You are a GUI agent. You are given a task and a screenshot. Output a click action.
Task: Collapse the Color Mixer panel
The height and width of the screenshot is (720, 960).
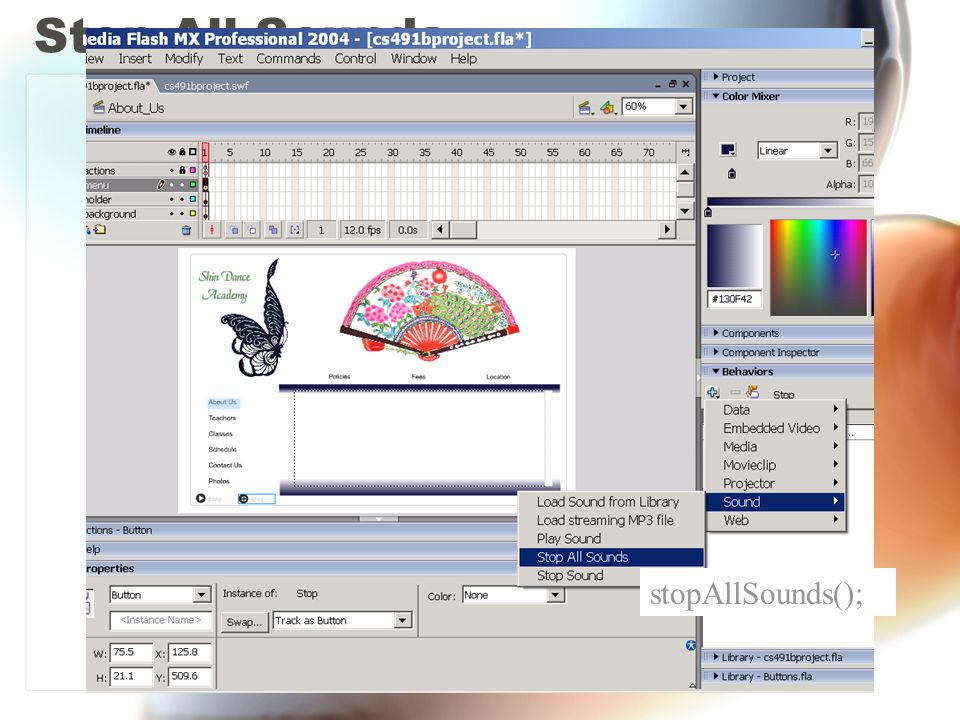[716, 96]
